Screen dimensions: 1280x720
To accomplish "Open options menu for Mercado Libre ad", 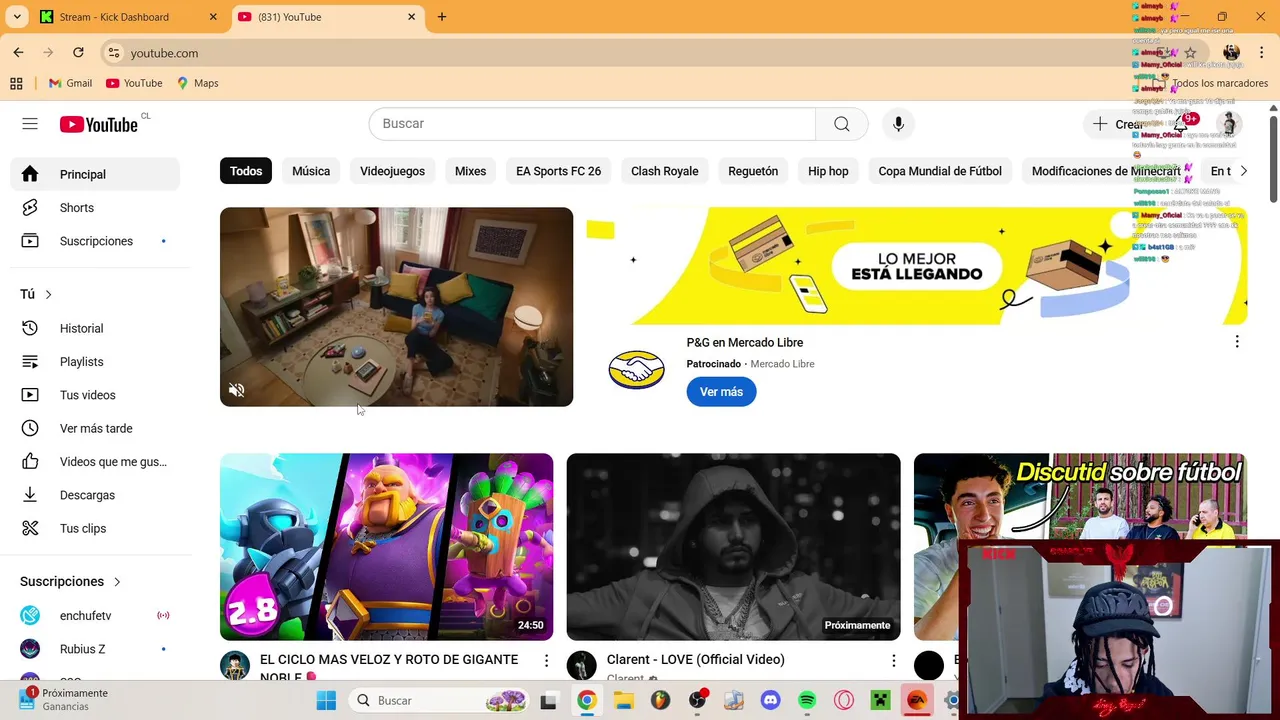I will [x=1237, y=342].
